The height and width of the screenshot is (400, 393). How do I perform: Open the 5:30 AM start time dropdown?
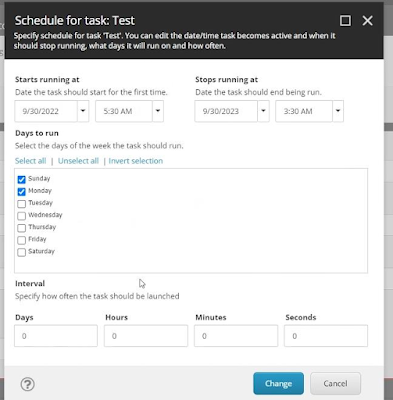[x=158, y=111]
